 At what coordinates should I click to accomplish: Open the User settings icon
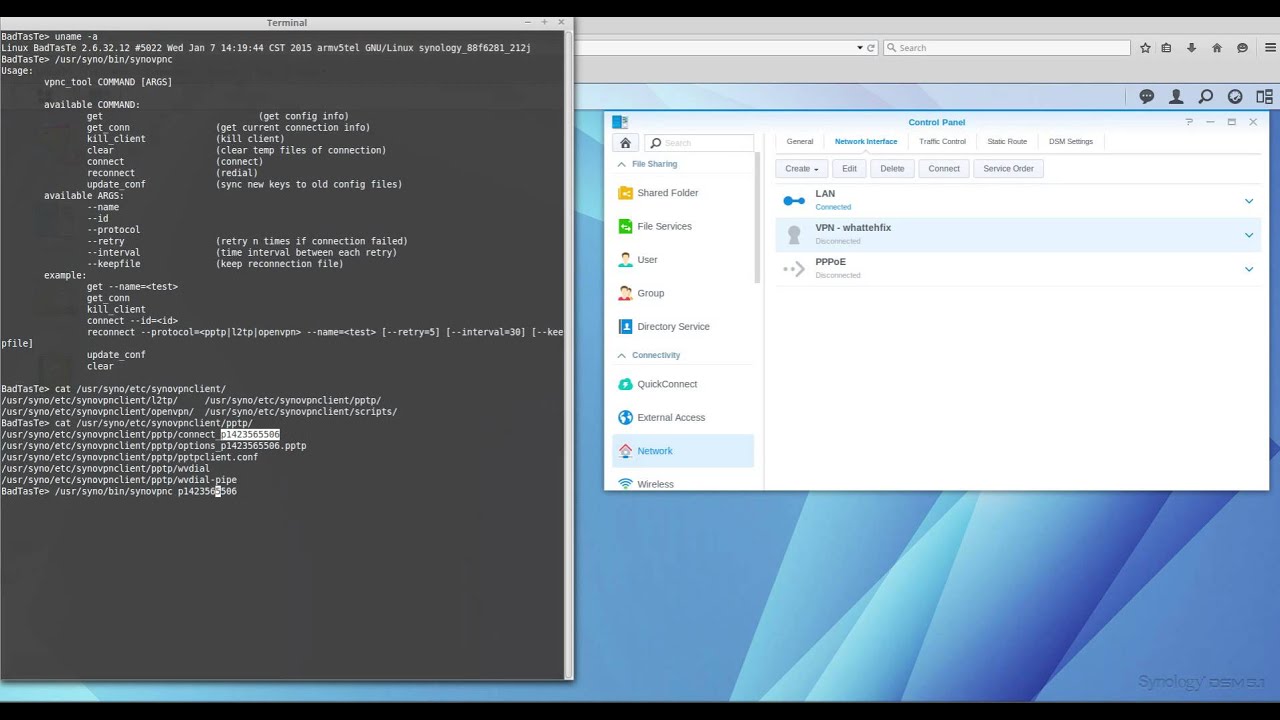click(x=625, y=260)
